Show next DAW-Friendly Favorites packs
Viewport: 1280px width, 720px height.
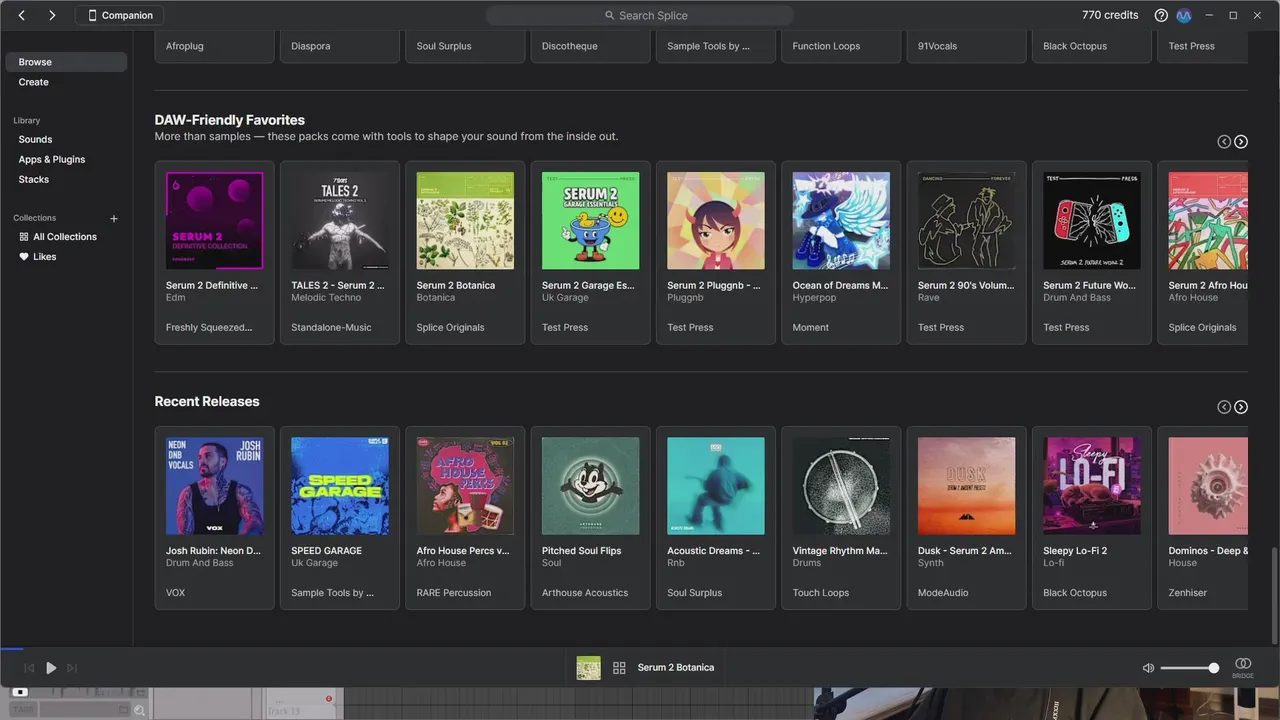1241,142
